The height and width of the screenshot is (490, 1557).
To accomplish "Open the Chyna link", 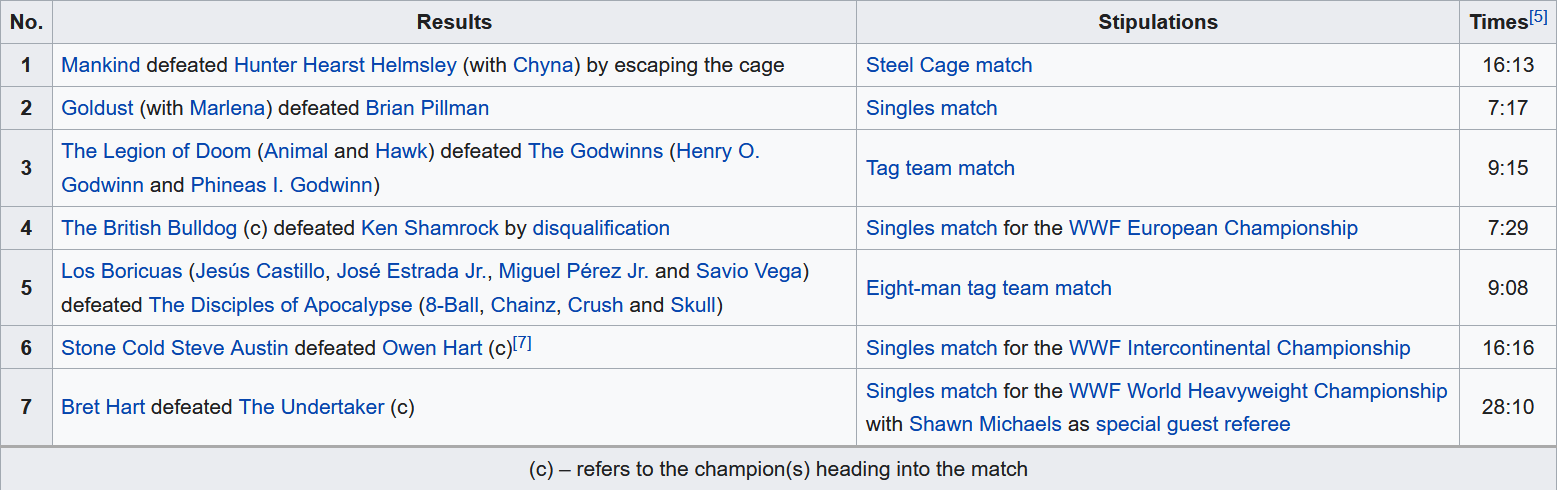I will [x=544, y=65].
